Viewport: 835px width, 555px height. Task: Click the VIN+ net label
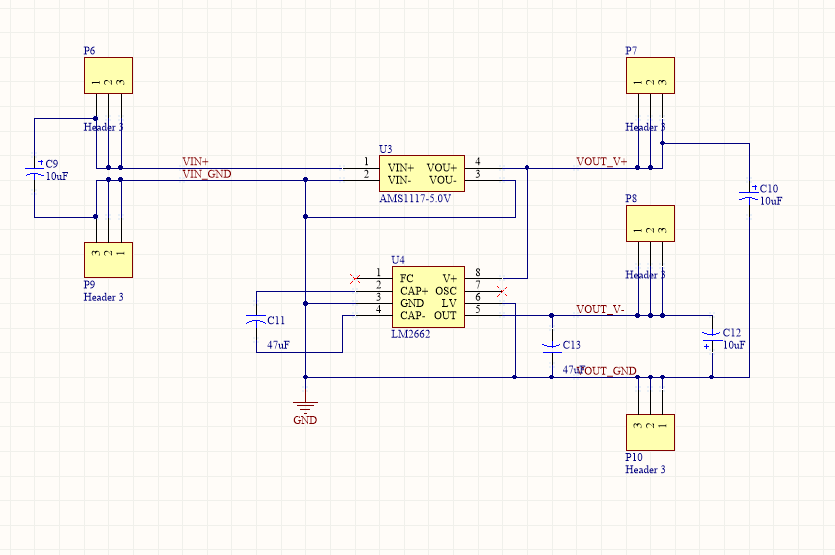tap(195, 161)
